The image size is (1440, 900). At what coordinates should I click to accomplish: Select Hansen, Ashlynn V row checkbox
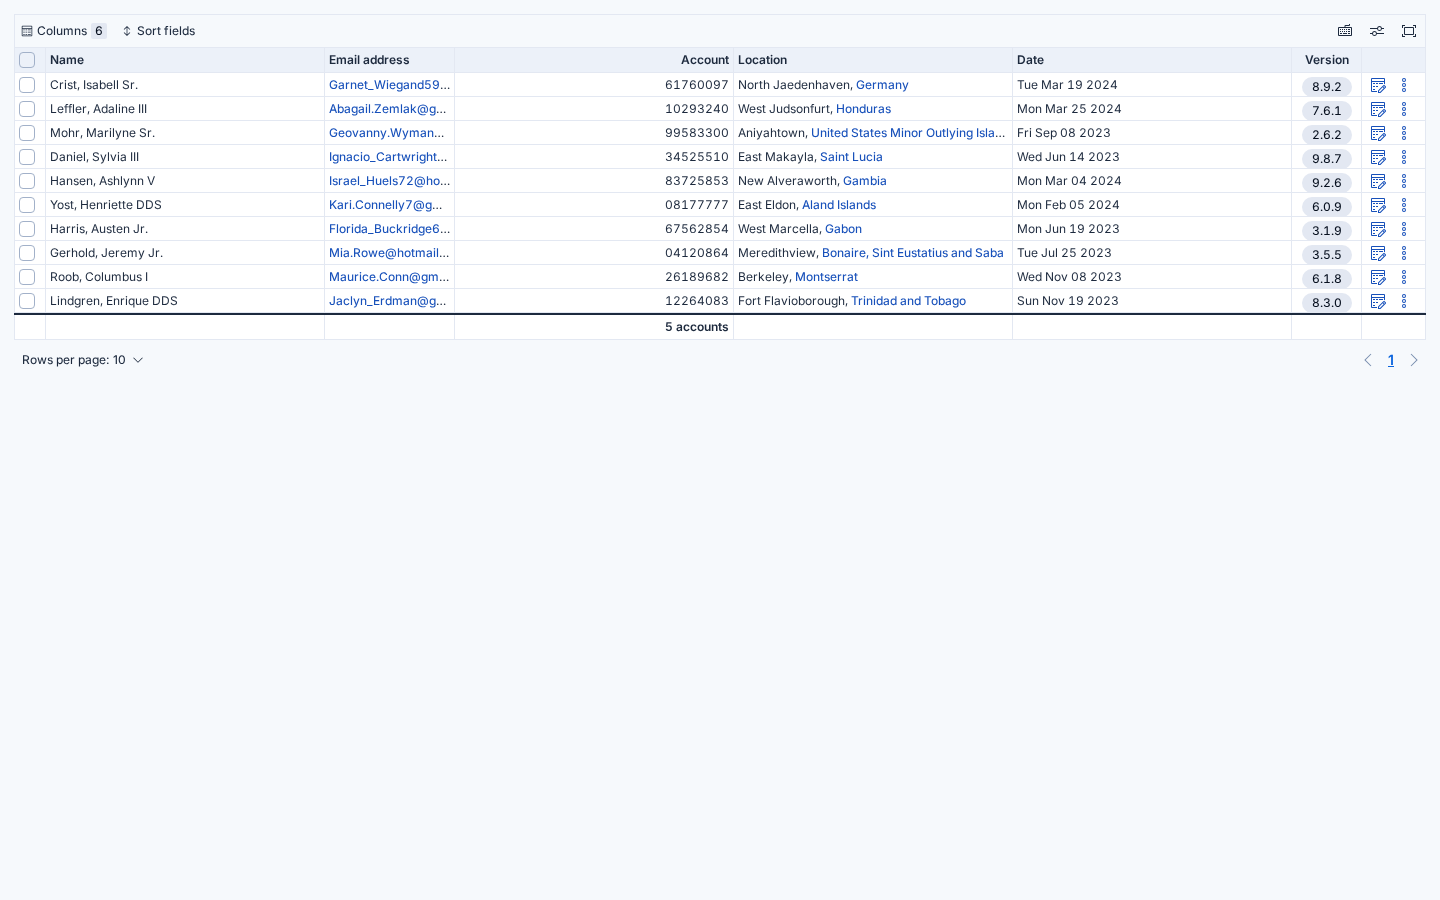click(27, 181)
